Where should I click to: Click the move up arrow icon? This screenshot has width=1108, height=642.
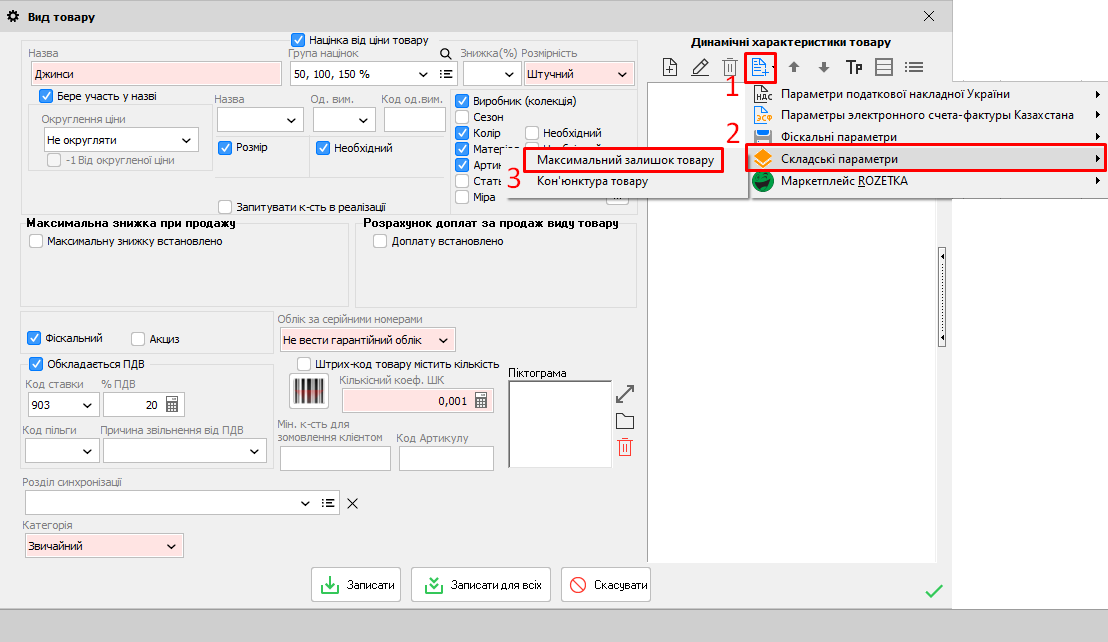tap(794, 67)
